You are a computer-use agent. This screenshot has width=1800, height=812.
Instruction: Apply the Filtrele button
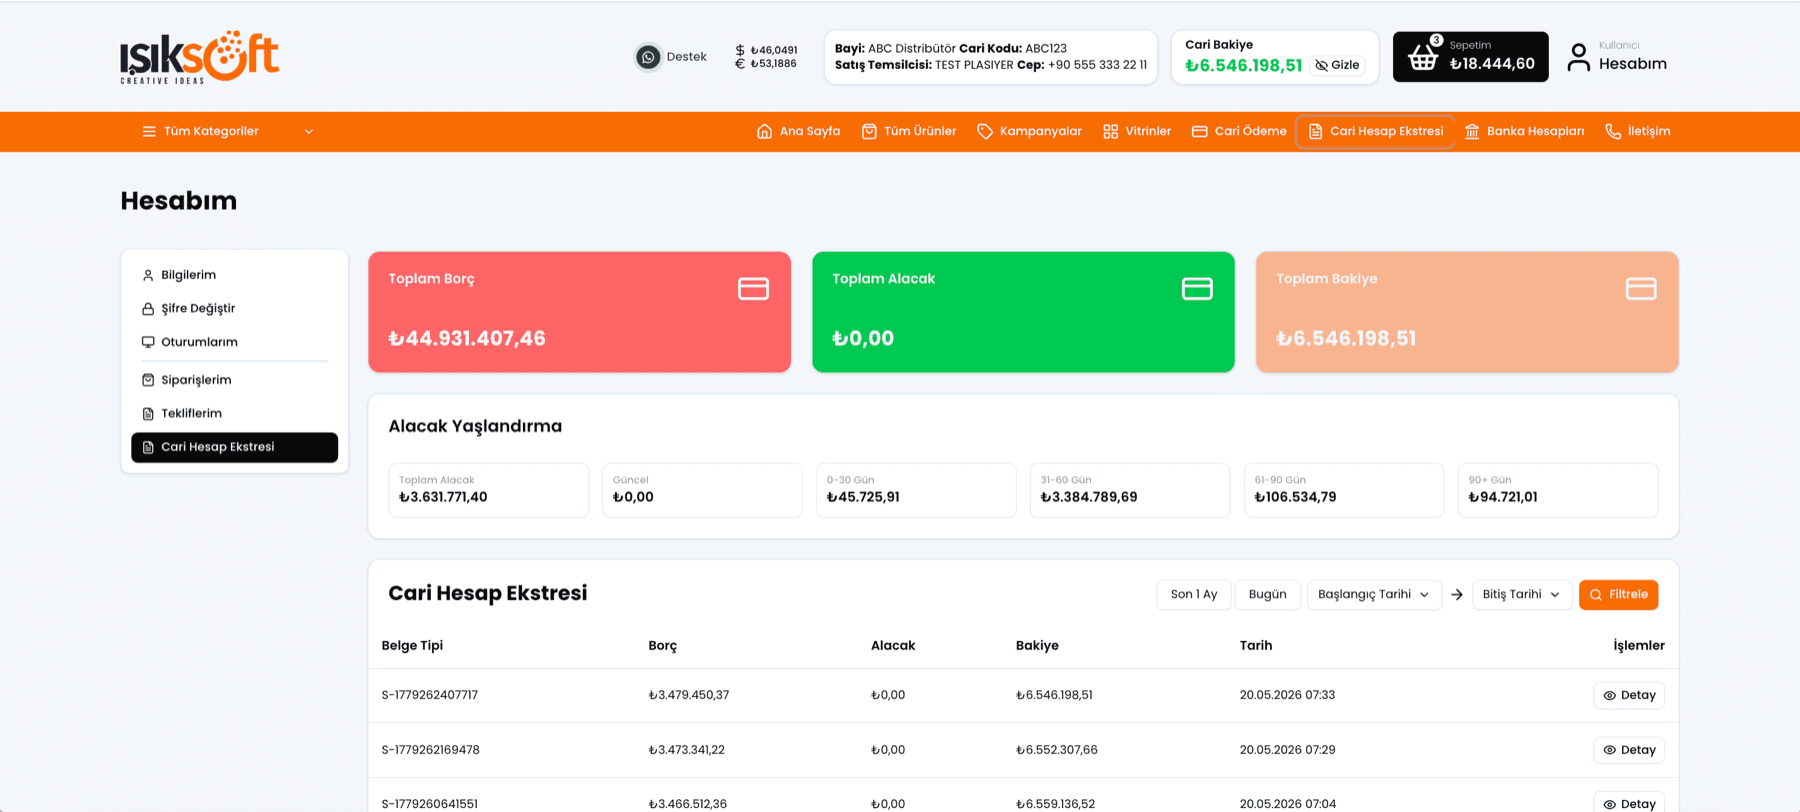(1618, 594)
